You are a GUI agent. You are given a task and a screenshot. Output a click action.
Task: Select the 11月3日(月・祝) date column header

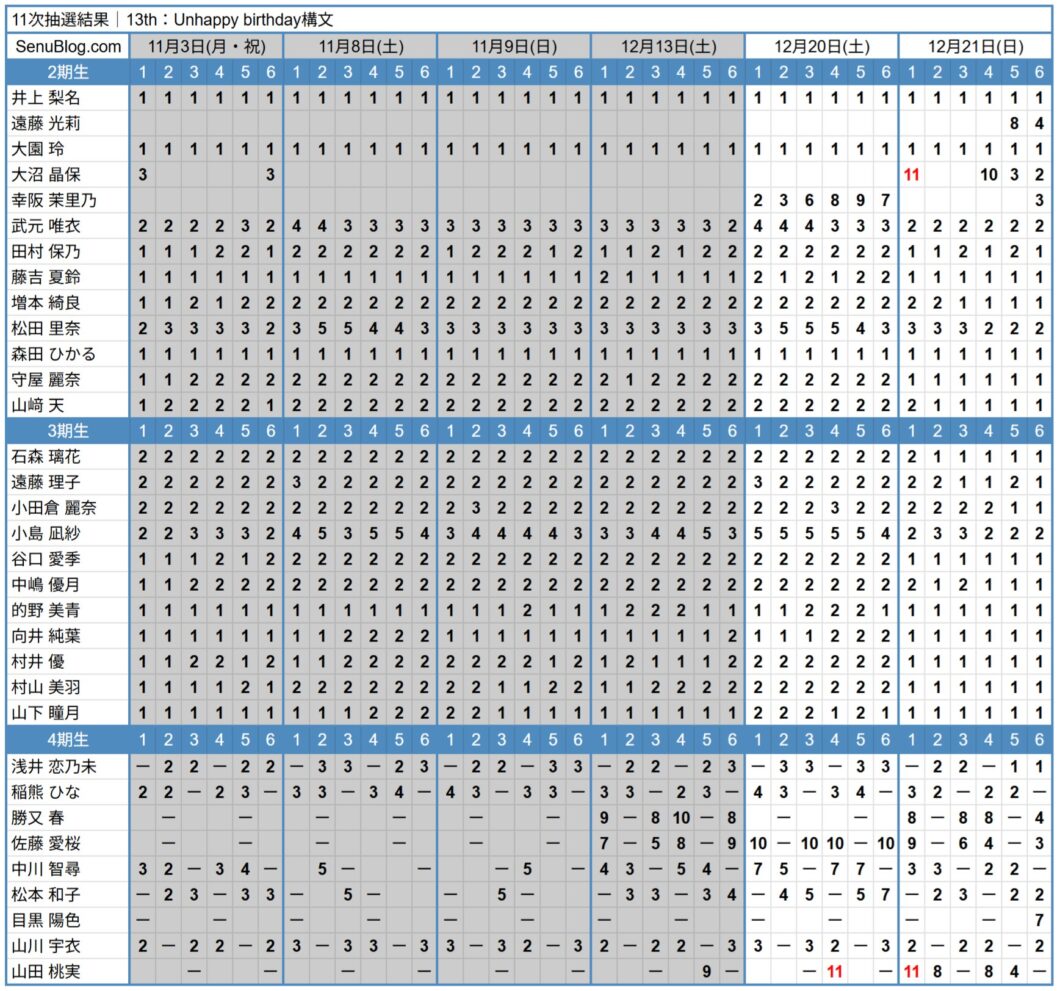tap(206, 47)
